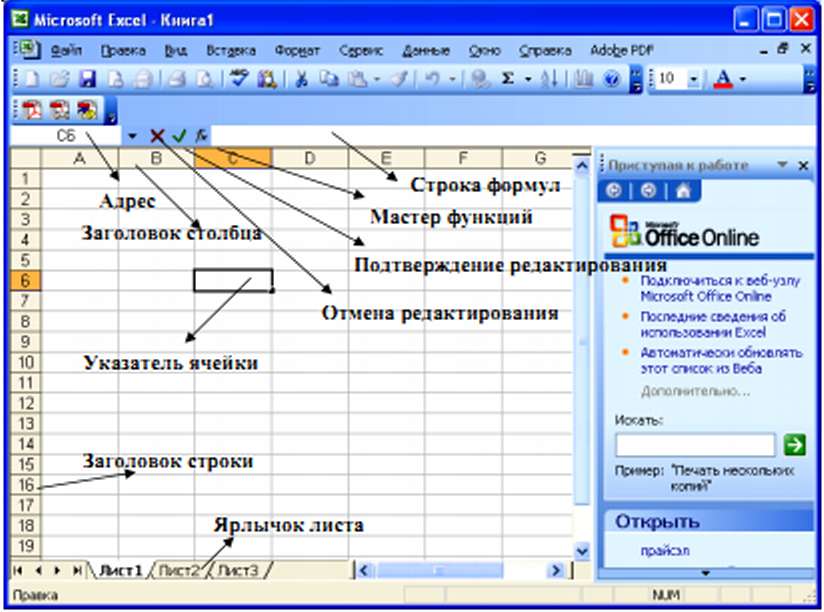
Task: Open the Adobe PDF menu
Action: tap(622, 50)
